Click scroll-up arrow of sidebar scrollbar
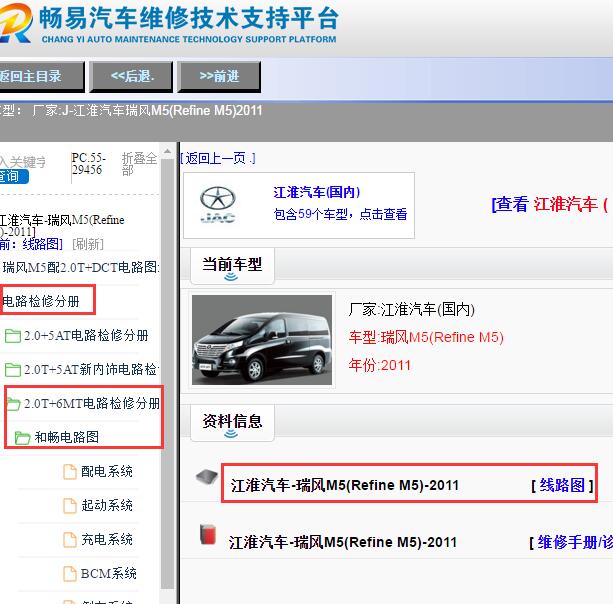 167,152
